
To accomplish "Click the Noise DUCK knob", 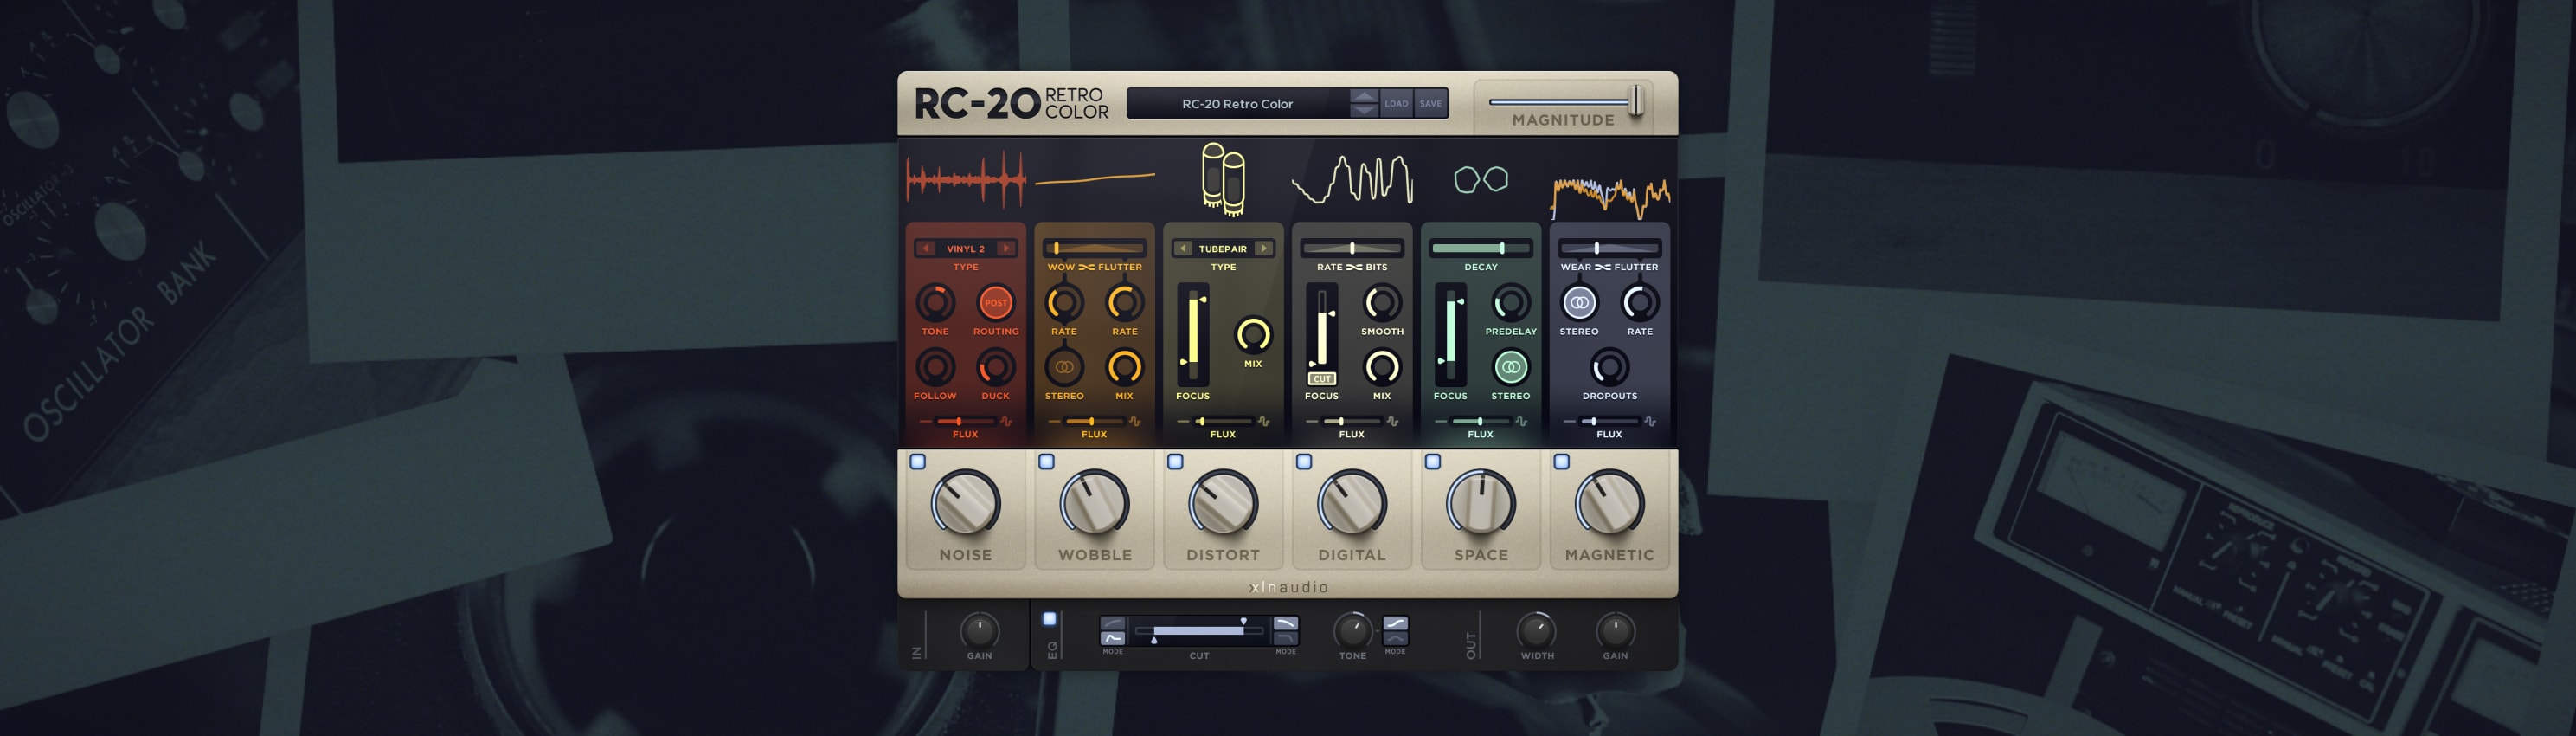I will tap(995, 367).
